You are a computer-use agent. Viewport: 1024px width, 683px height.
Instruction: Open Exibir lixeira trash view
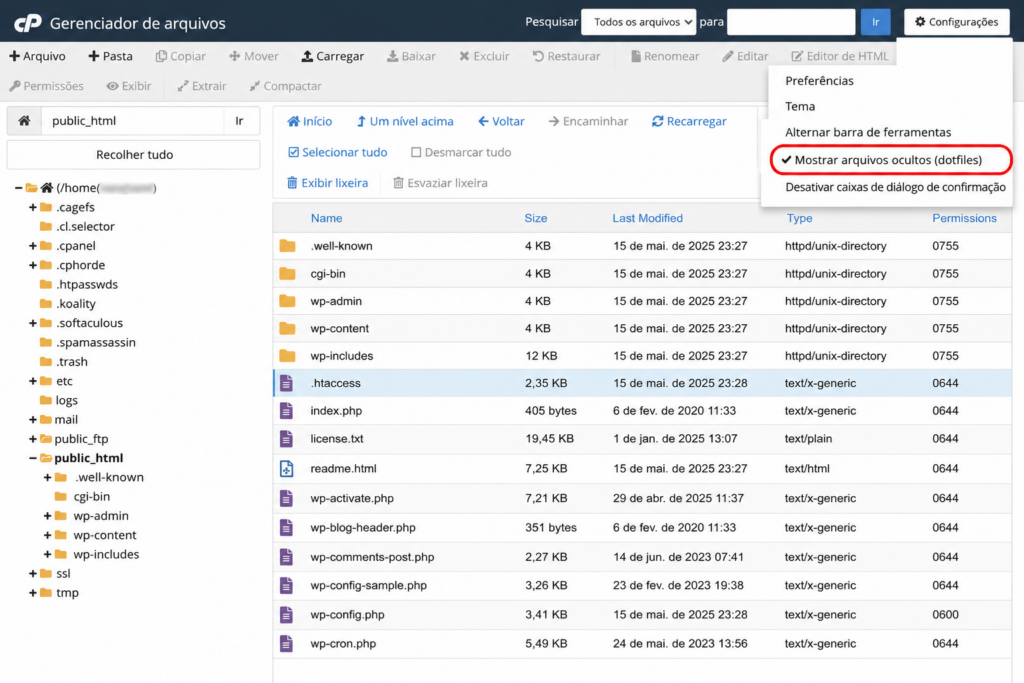tap(327, 183)
